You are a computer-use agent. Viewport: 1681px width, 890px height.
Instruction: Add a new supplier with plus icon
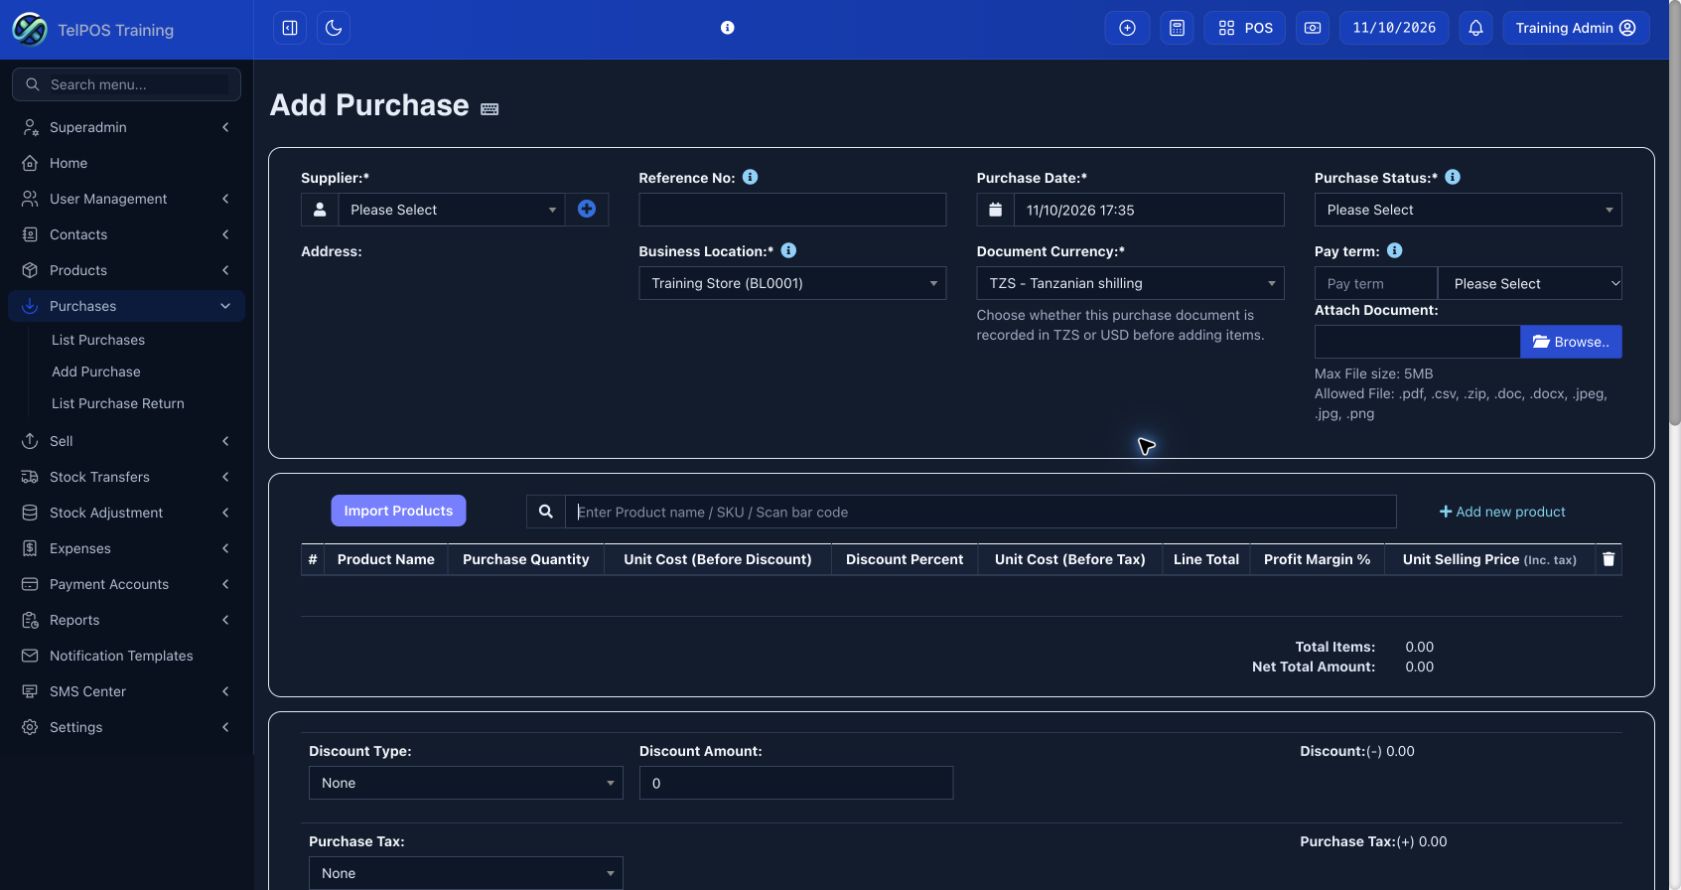tap(587, 209)
